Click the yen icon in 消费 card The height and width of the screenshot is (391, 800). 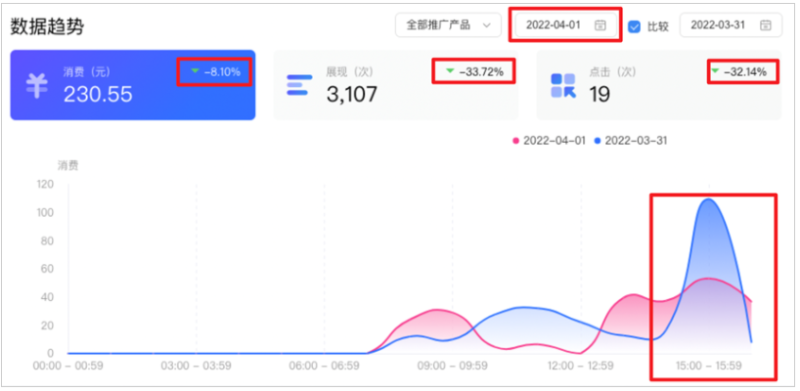tap(37, 86)
